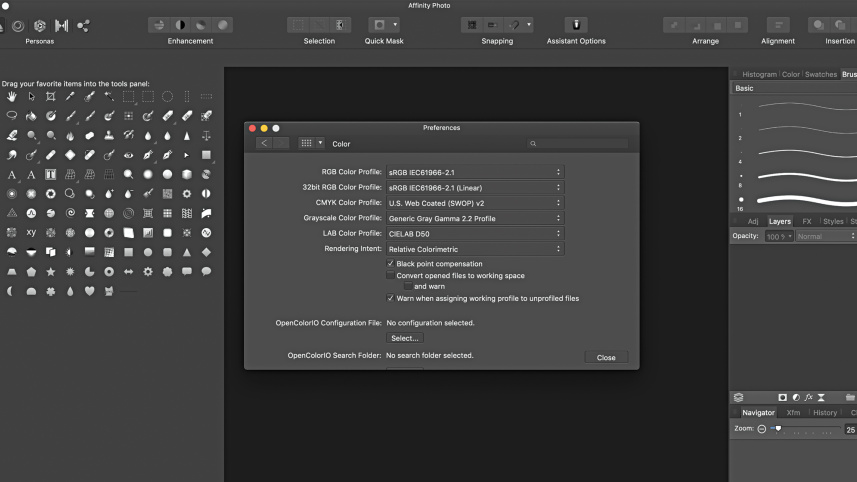857x482 pixels.
Task: Click the Close button in Preferences
Action: tap(606, 357)
